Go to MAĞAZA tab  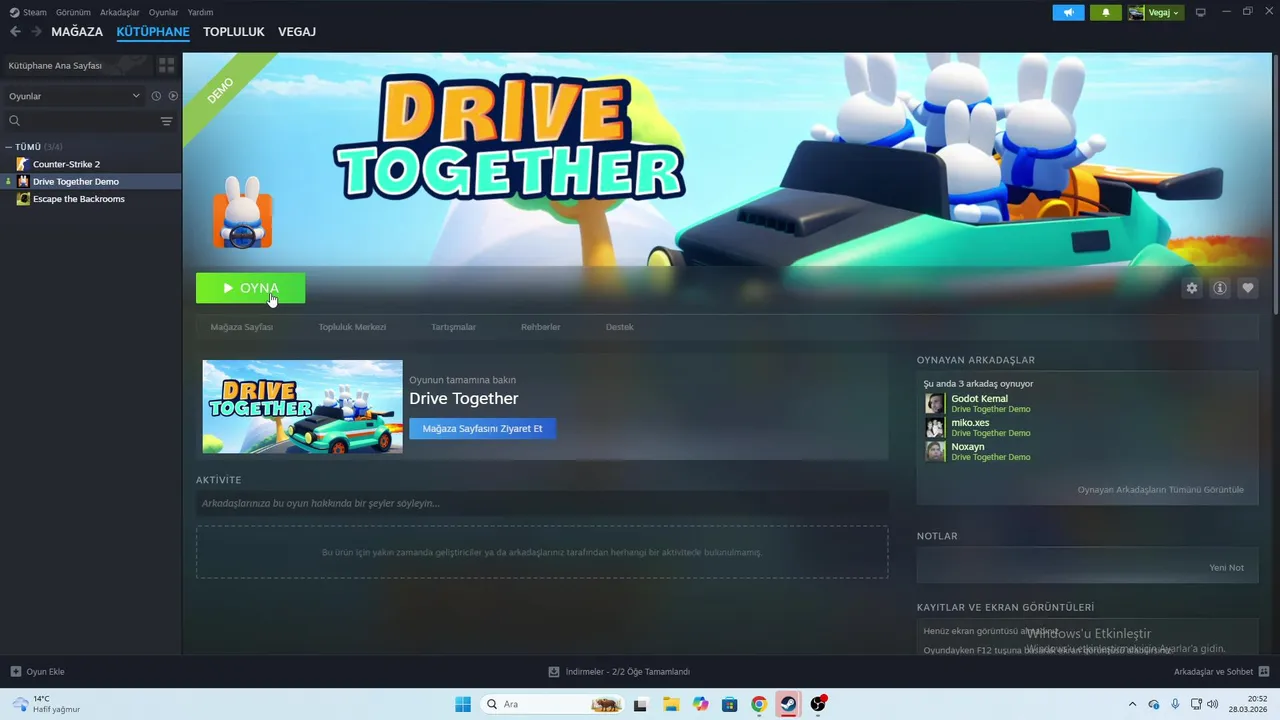(77, 32)
